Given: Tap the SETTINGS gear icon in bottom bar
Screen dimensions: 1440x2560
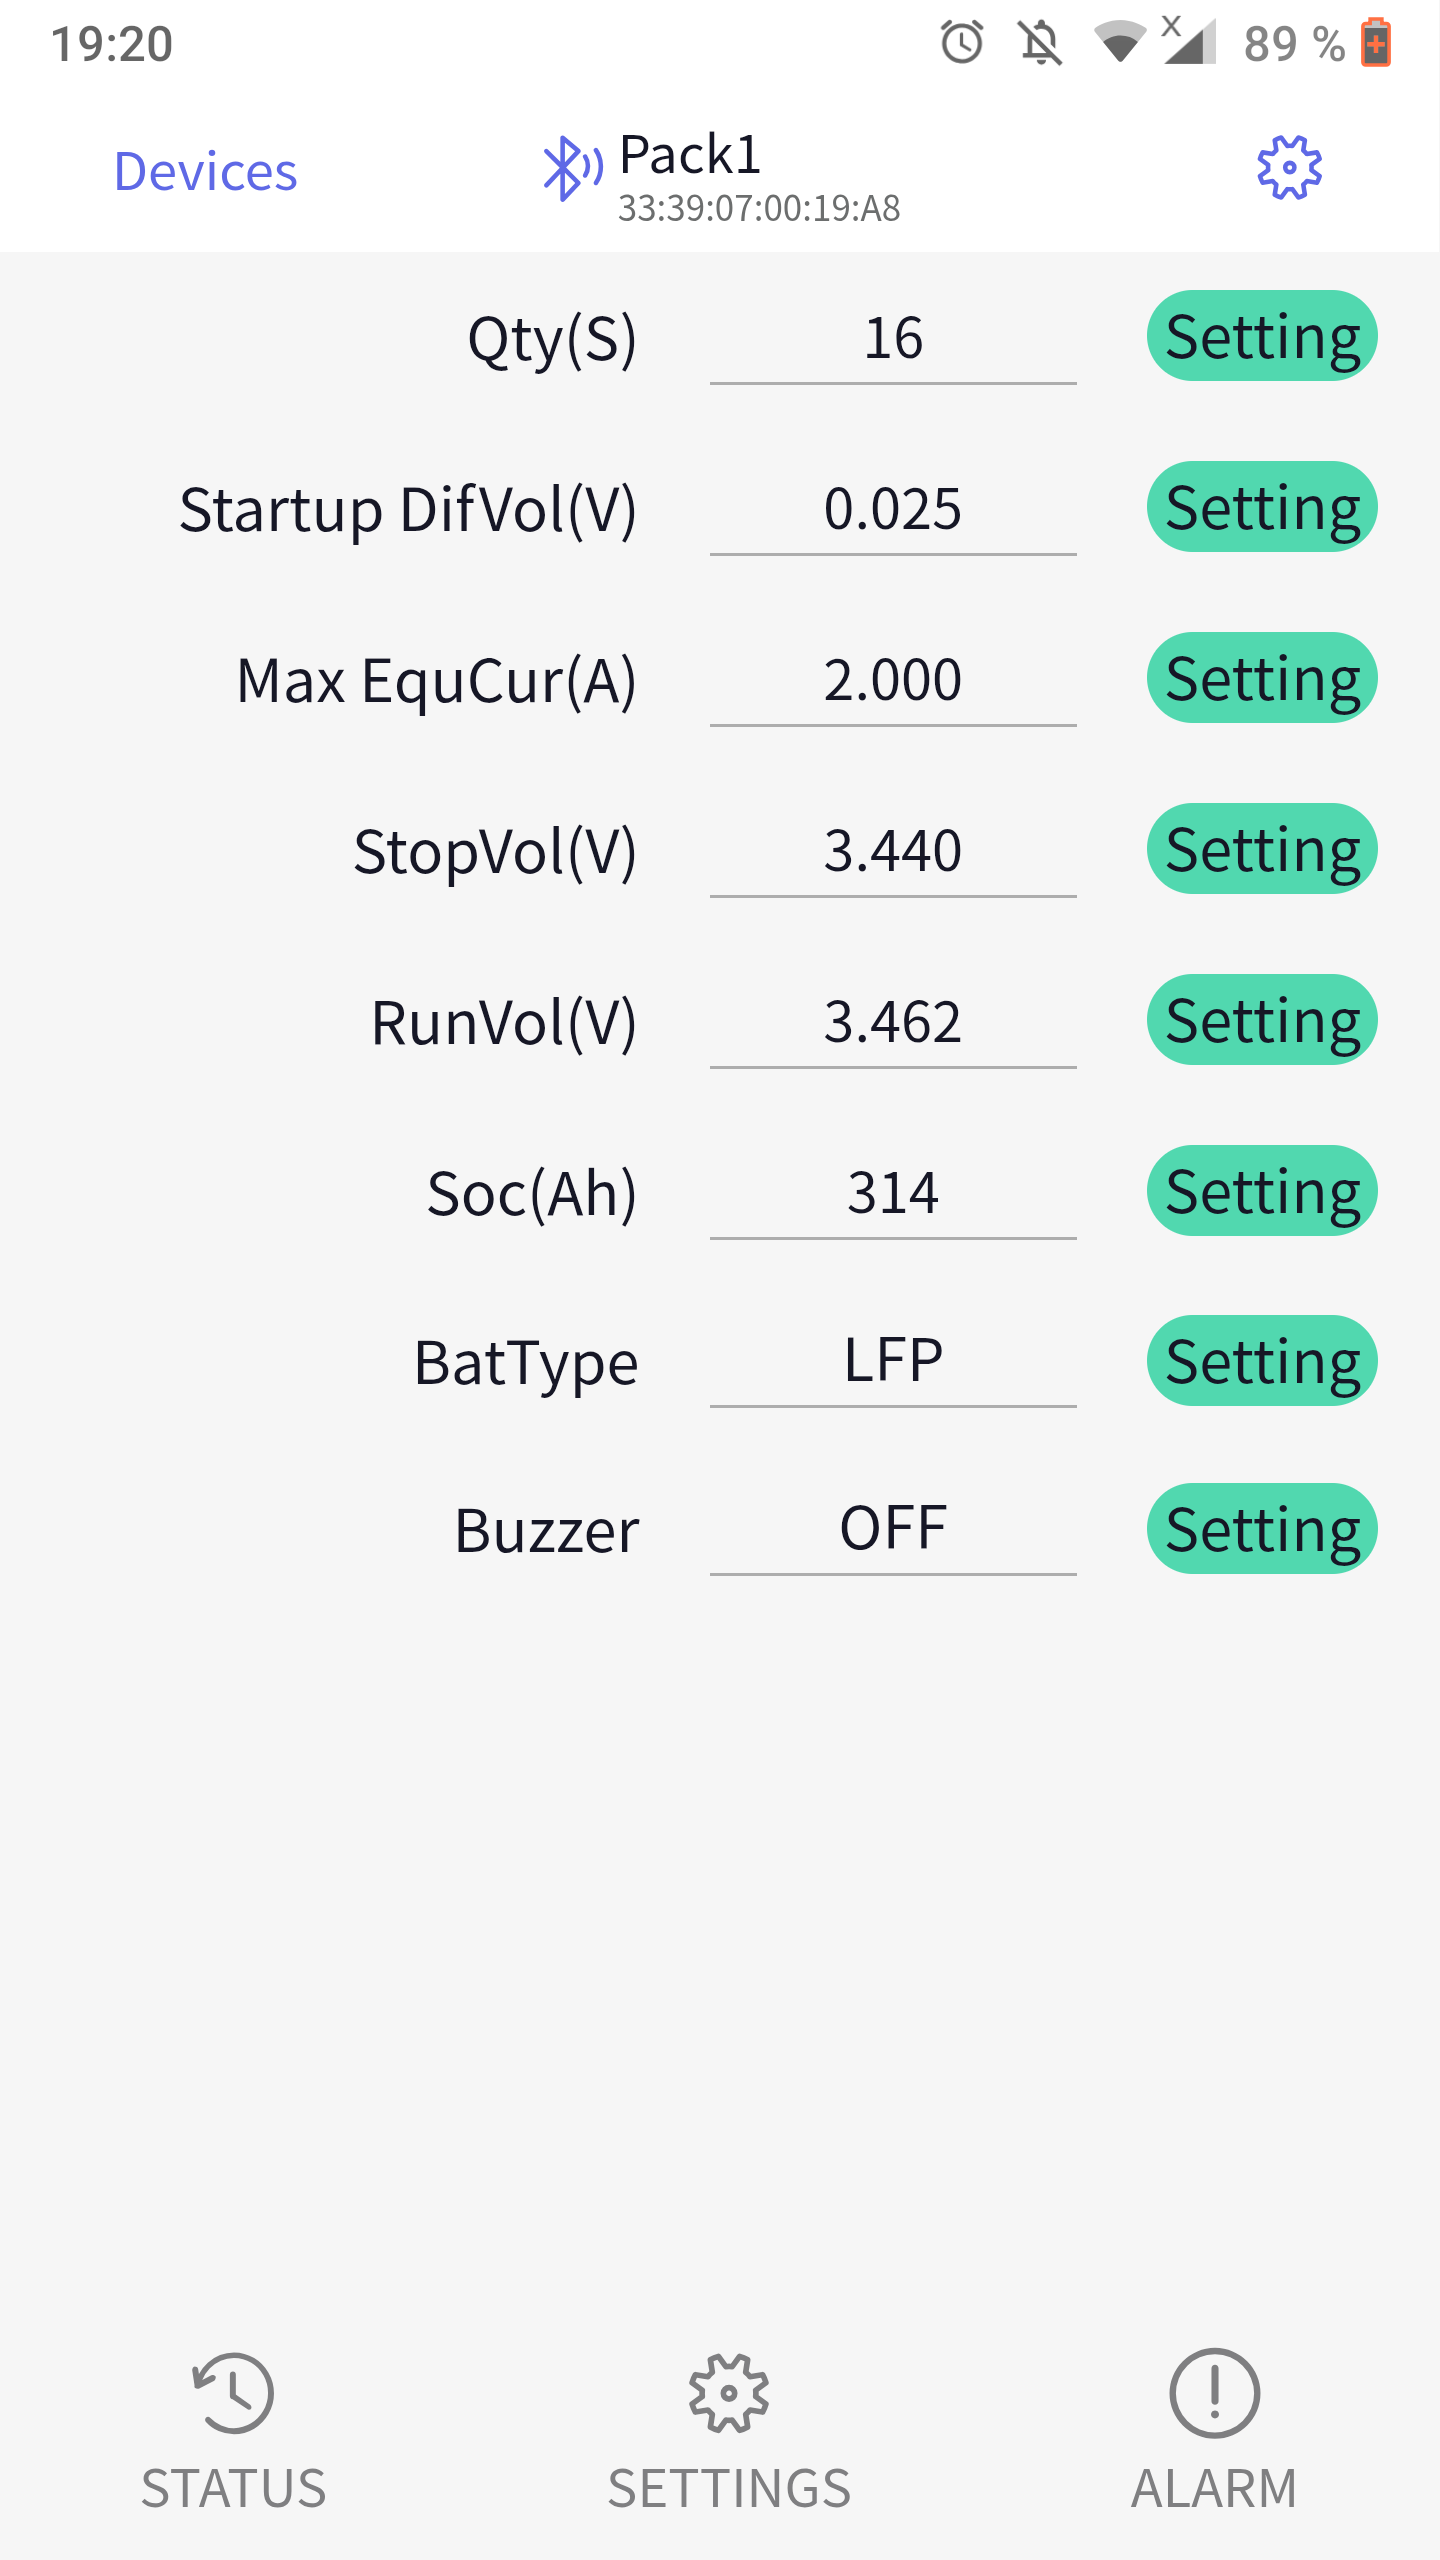Looking at the screenshot, I should [728, 2393].
